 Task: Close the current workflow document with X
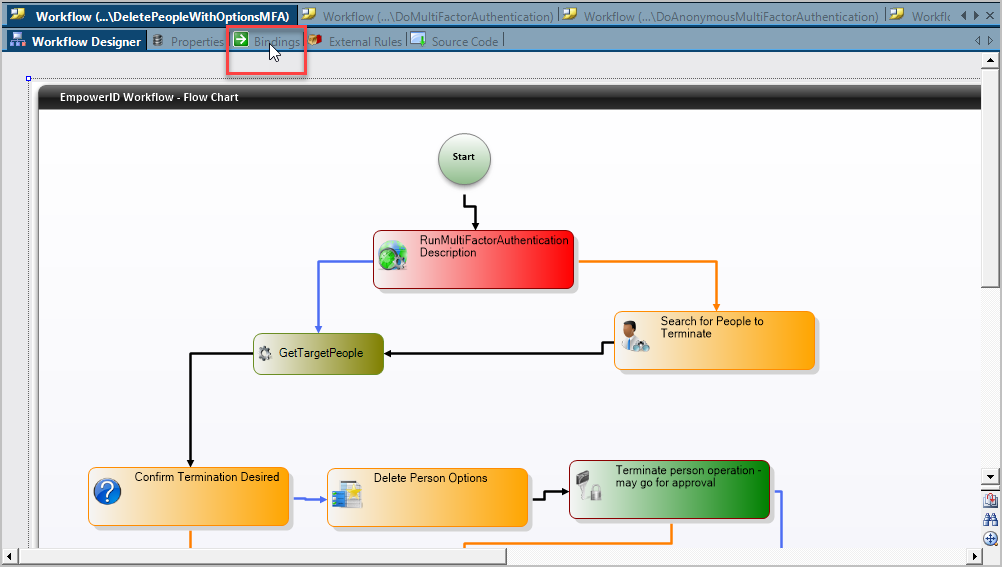[x=990, y=16]
